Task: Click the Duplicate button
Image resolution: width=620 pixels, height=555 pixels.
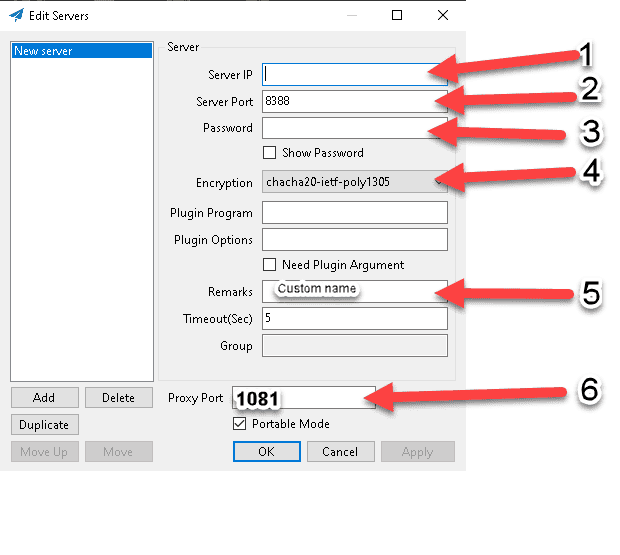Action: click(45, 425)
